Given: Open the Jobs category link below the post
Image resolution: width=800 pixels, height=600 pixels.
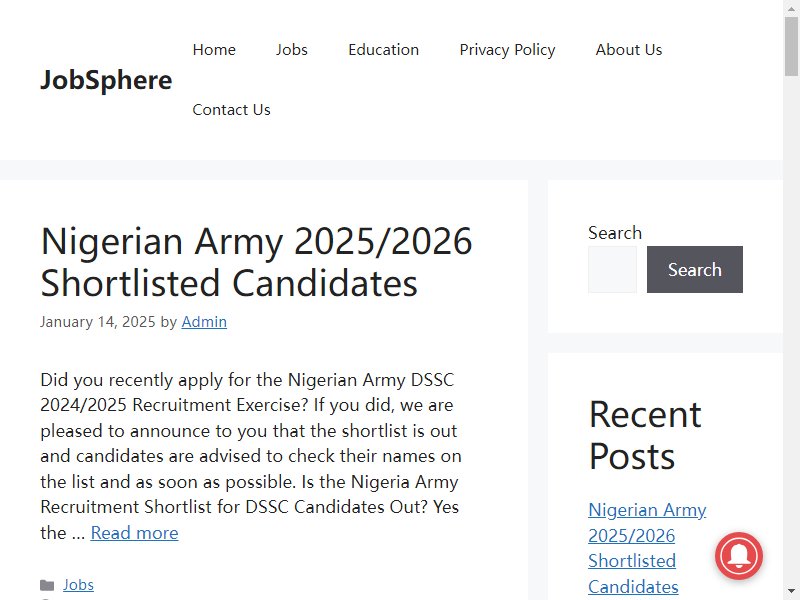Looking at the screenshot, I should point(79,585).
